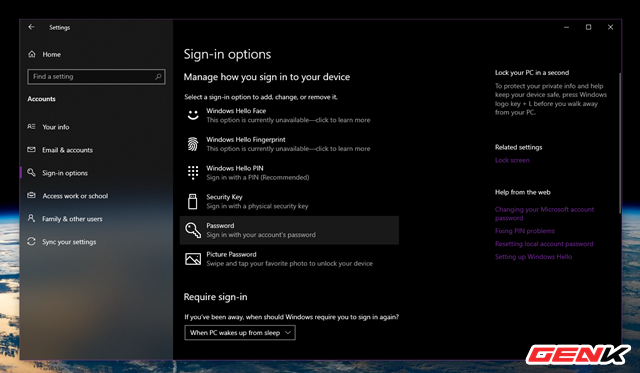Click the Home house icon
This screenshot has height=373, width=640.
pyautogui.click(x=32, y=54)
